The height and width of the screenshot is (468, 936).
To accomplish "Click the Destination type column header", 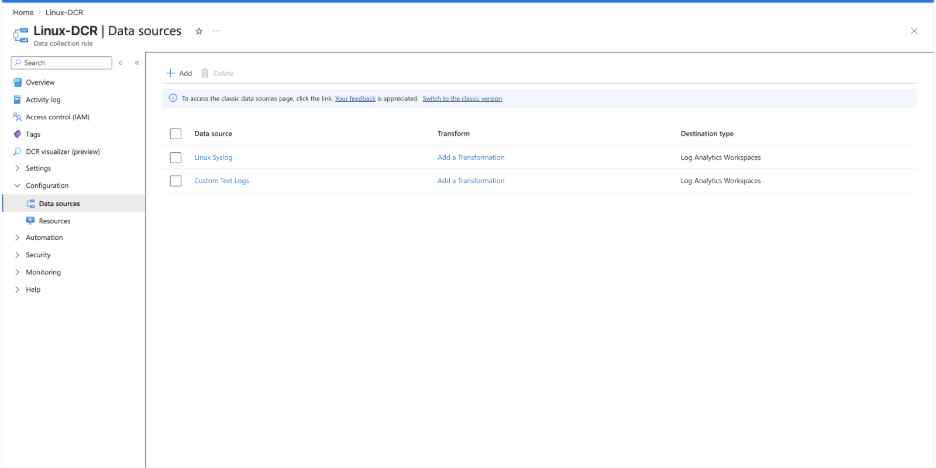I will 707,134.
